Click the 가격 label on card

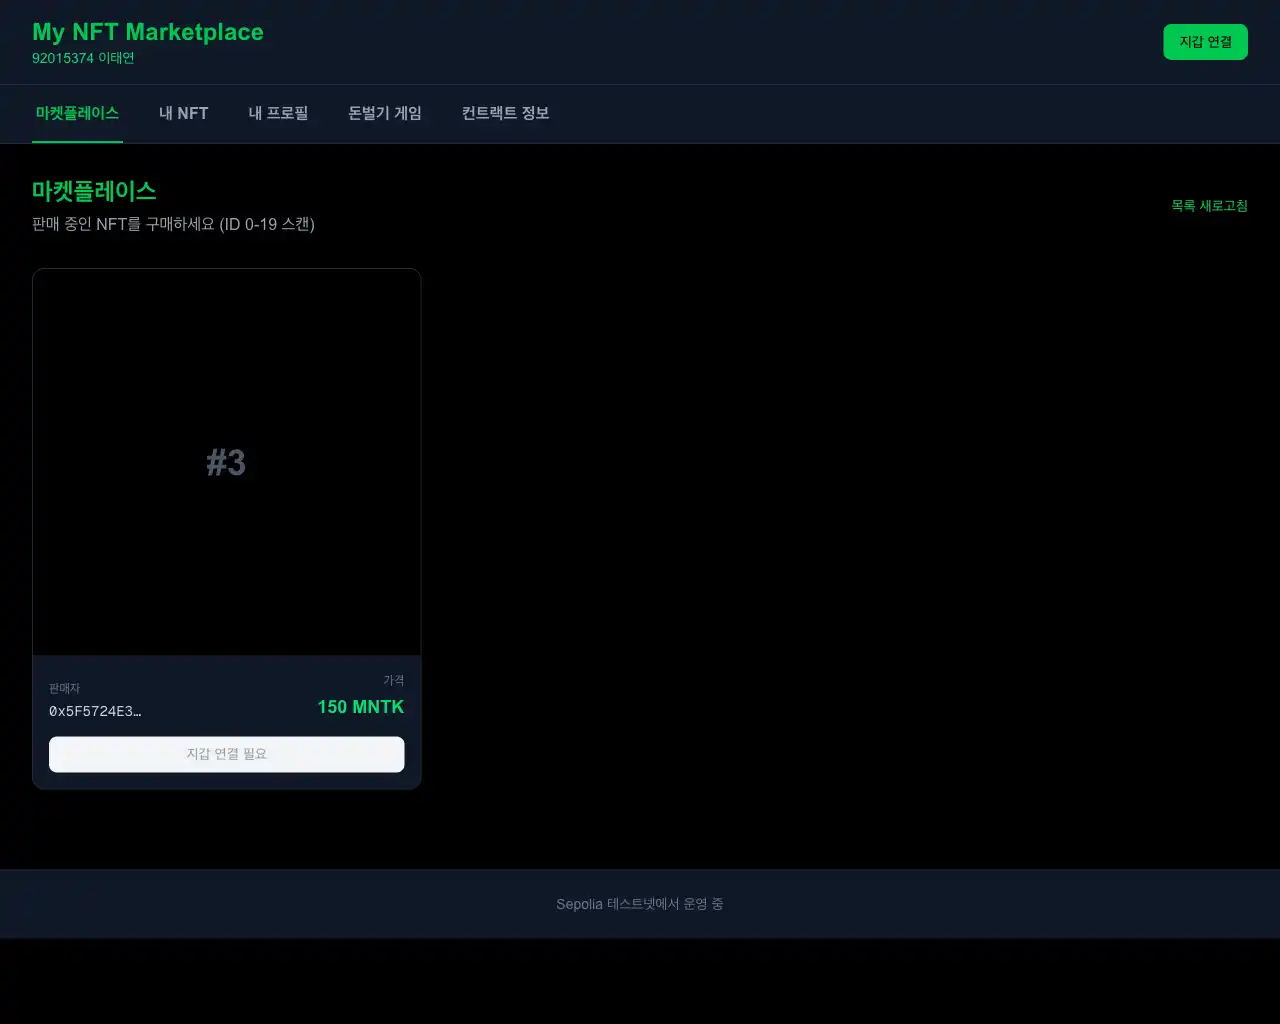[393, 679]
